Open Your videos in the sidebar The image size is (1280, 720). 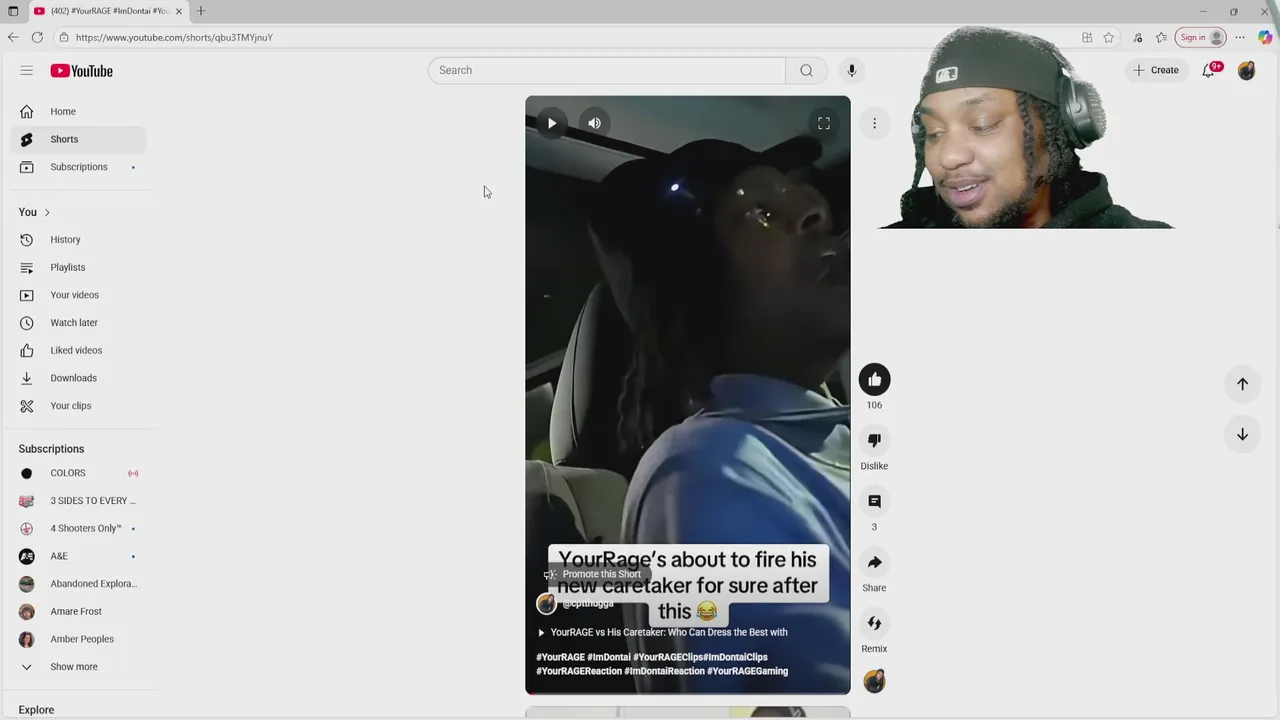pos(79,295)
